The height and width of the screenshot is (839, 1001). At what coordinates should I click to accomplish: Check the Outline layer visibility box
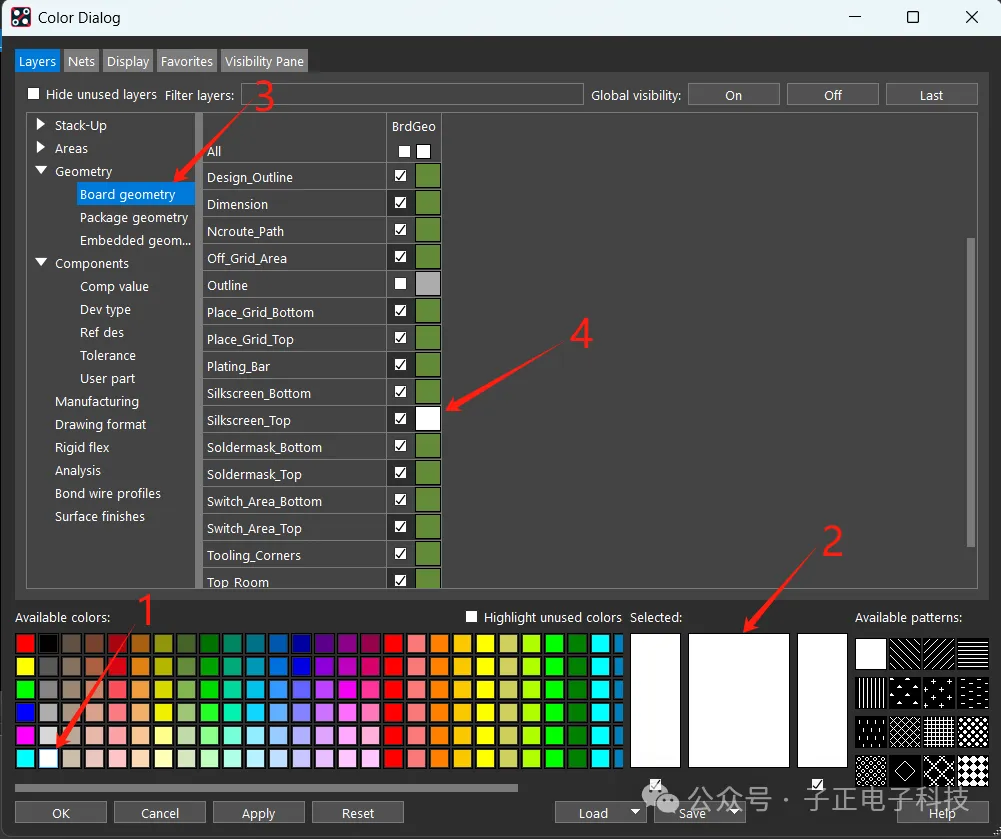(400, 283)
